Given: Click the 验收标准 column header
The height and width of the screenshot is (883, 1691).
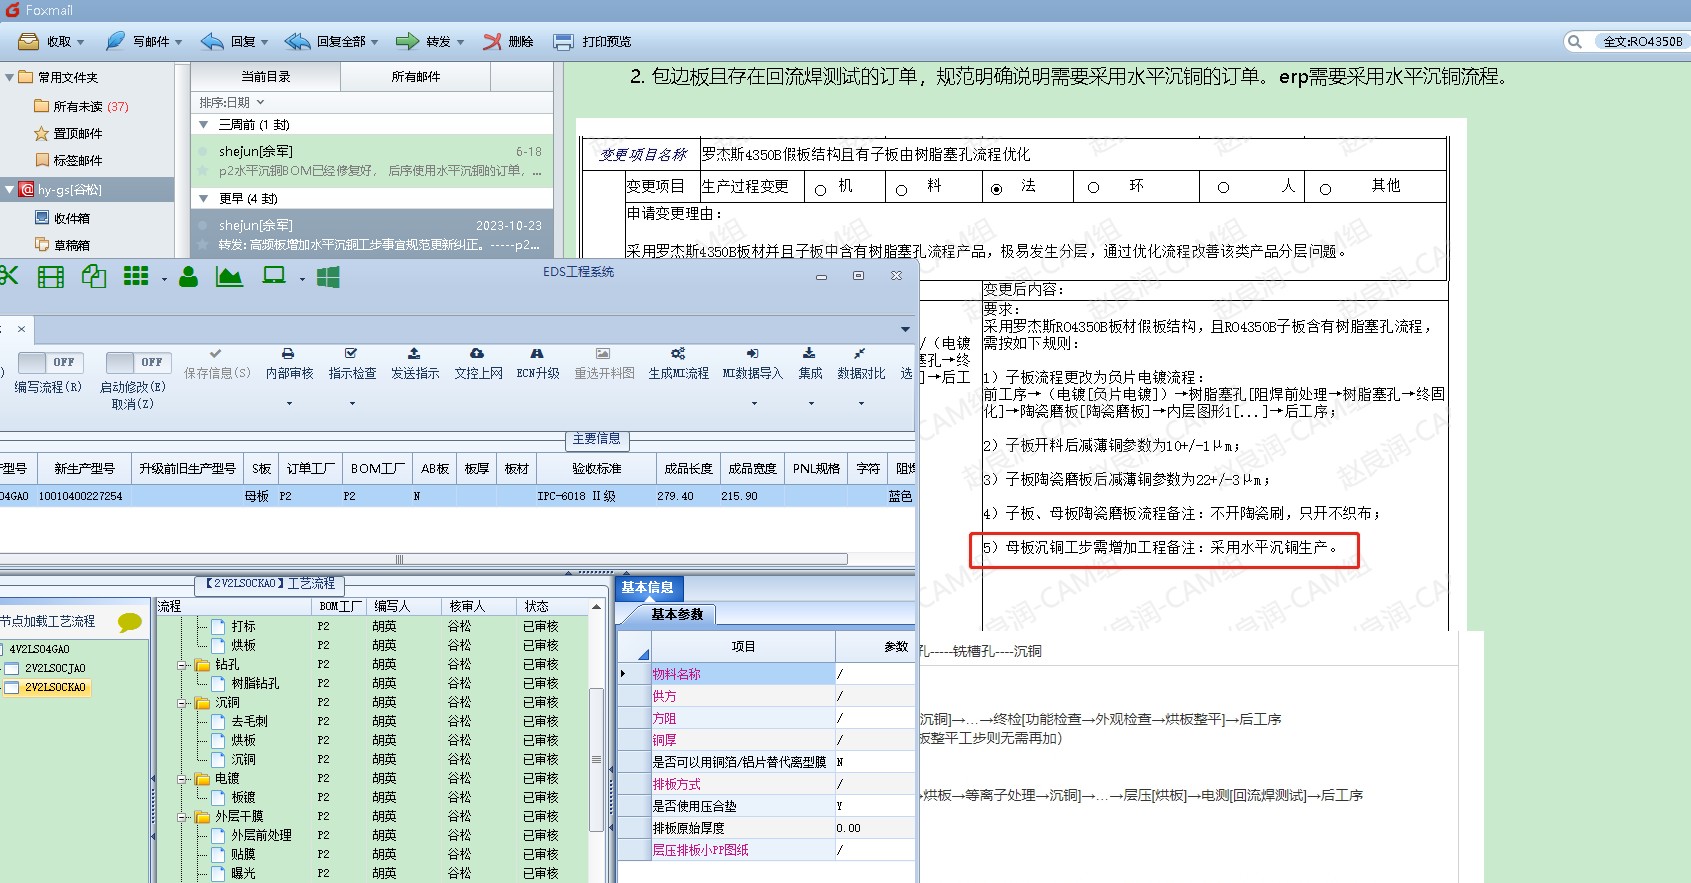Looking at the screenshot, I should coord(596,469).
